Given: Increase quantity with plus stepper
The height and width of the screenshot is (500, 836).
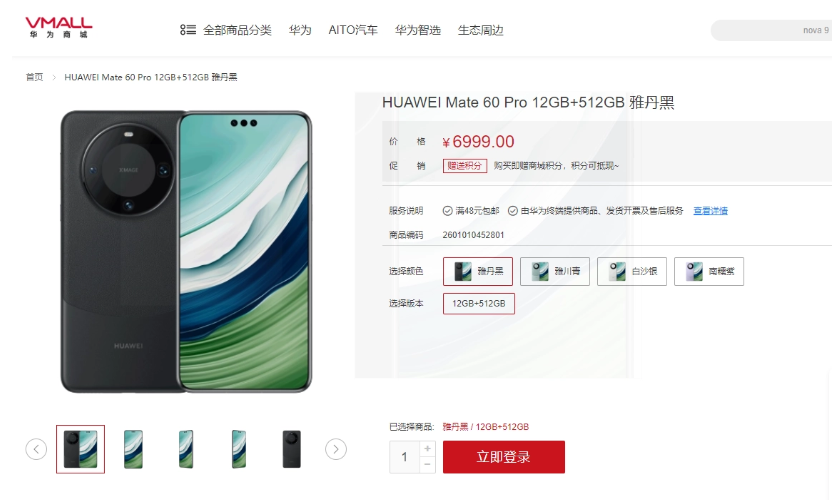Looking at the screenshot, I should 427,449.
